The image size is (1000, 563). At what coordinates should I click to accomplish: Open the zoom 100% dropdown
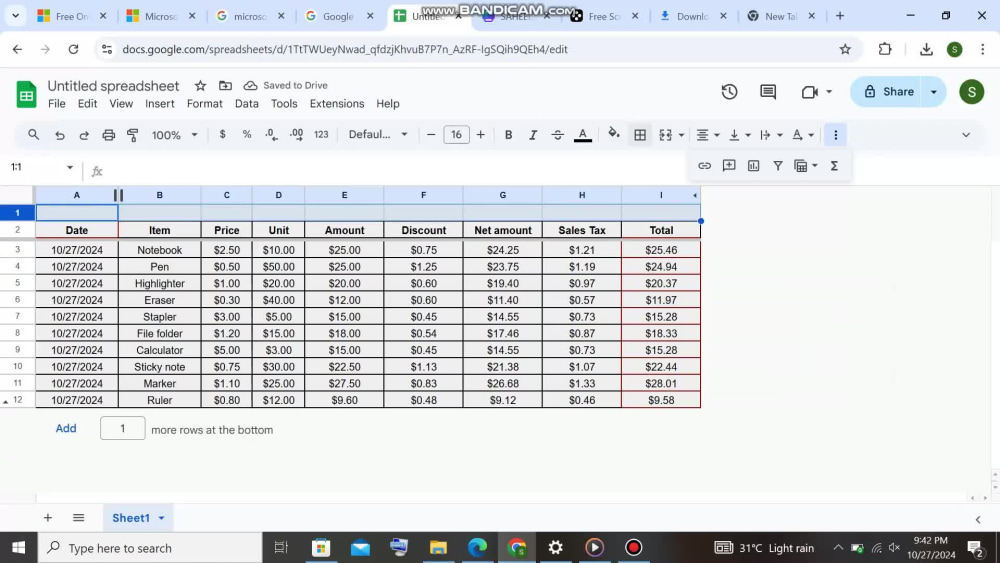tap(174, 135)
